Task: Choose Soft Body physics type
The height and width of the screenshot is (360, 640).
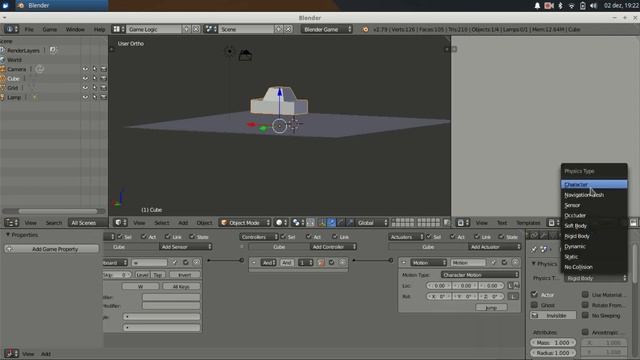Action: (594, 226)
